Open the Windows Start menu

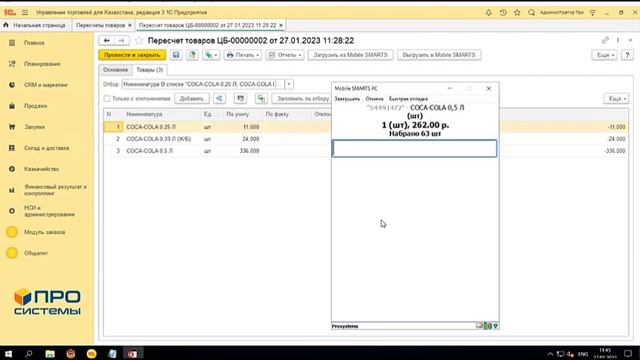[x=8, y=353]
